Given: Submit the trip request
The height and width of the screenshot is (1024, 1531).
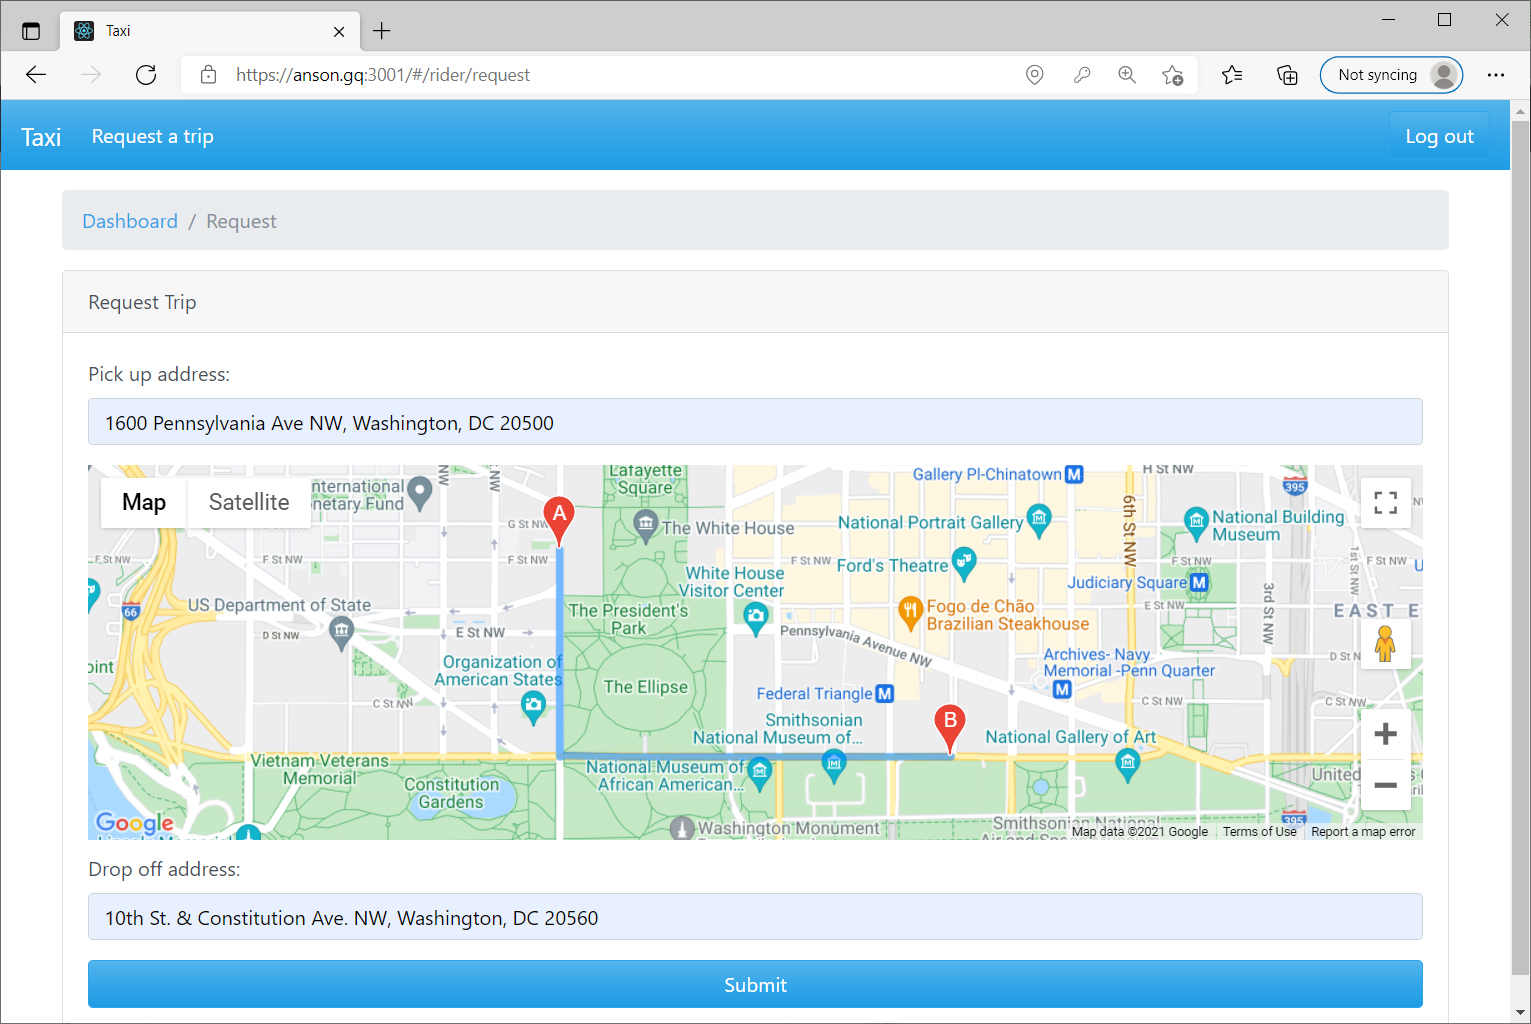Looking at the screenshot, I should pyautogui.click(x=755, y=984).
